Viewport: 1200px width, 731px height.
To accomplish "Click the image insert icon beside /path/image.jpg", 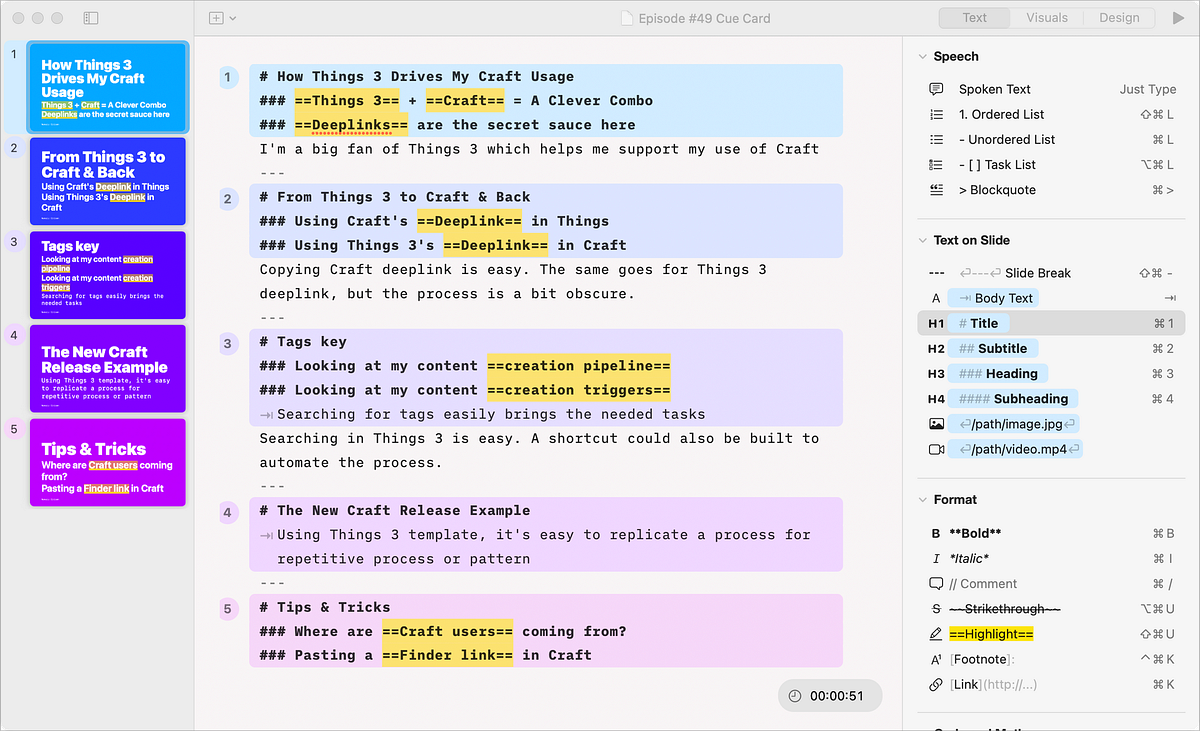I will 936,423.
